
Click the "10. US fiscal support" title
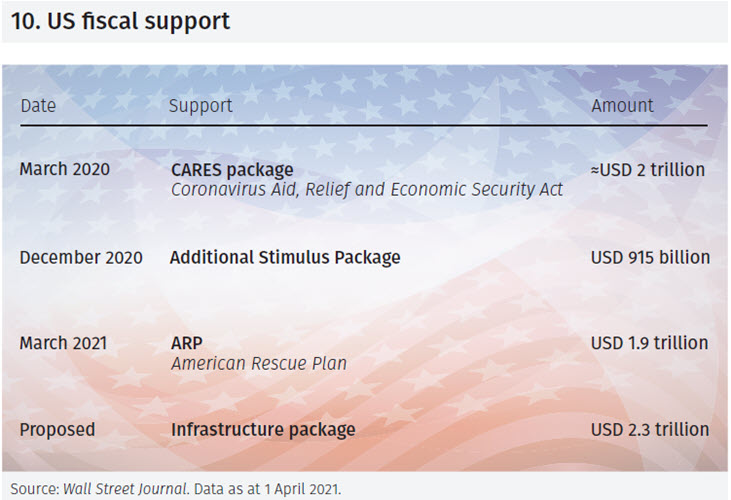click(x=120, y=21)
